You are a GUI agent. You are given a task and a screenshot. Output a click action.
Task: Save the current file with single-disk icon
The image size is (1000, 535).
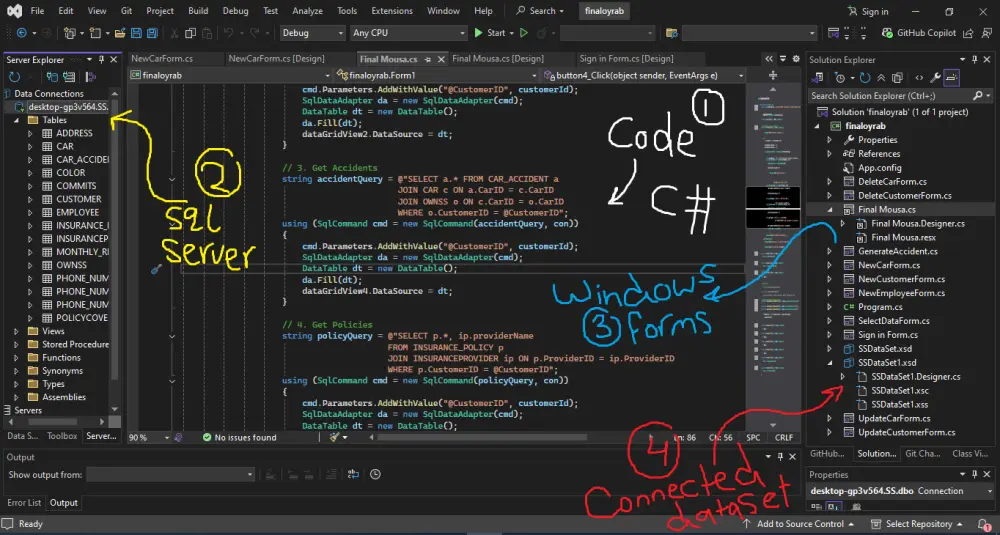pyautogui.click(x=136, y=33)
